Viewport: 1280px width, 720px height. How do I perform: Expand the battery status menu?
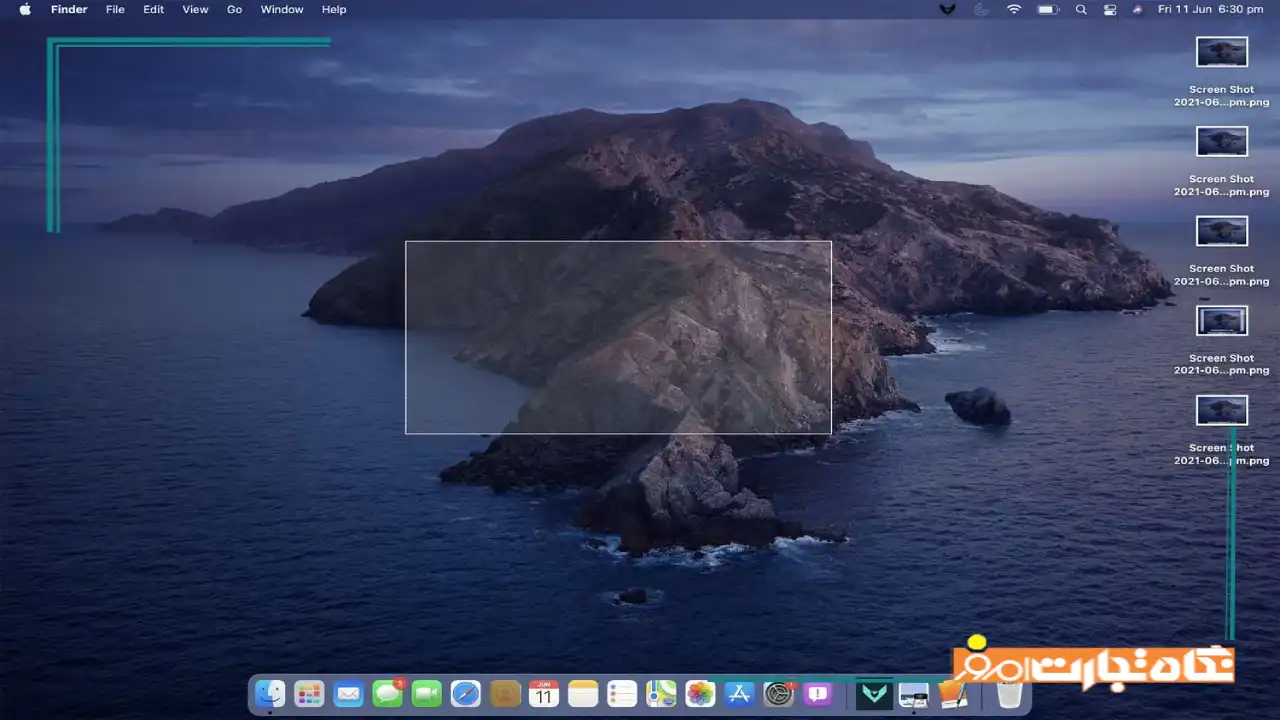click(1047, 9)
